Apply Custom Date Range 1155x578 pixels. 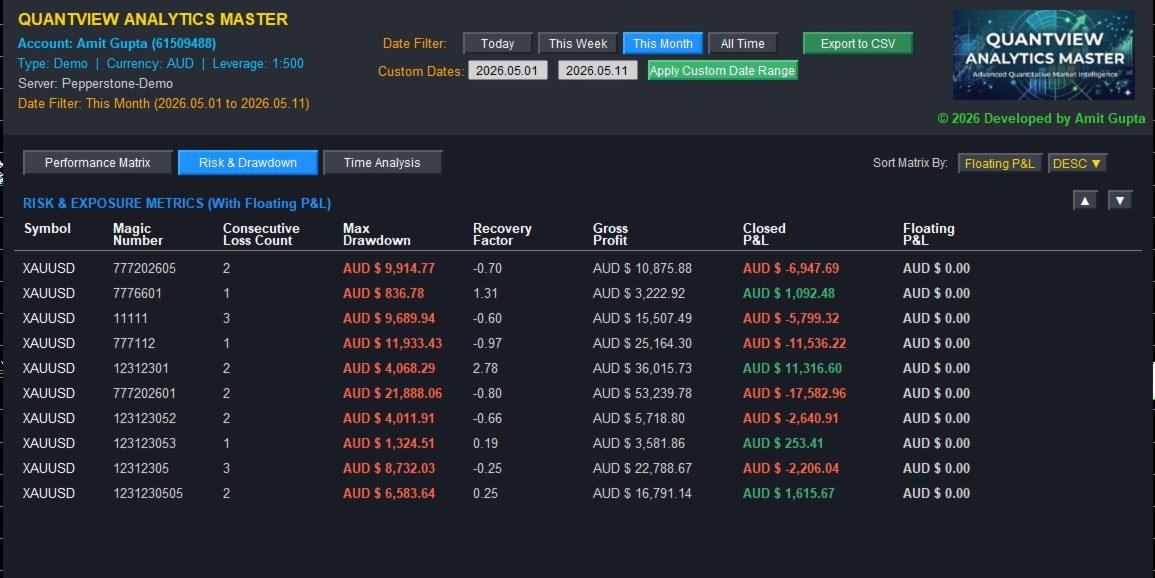click(723, 71)
